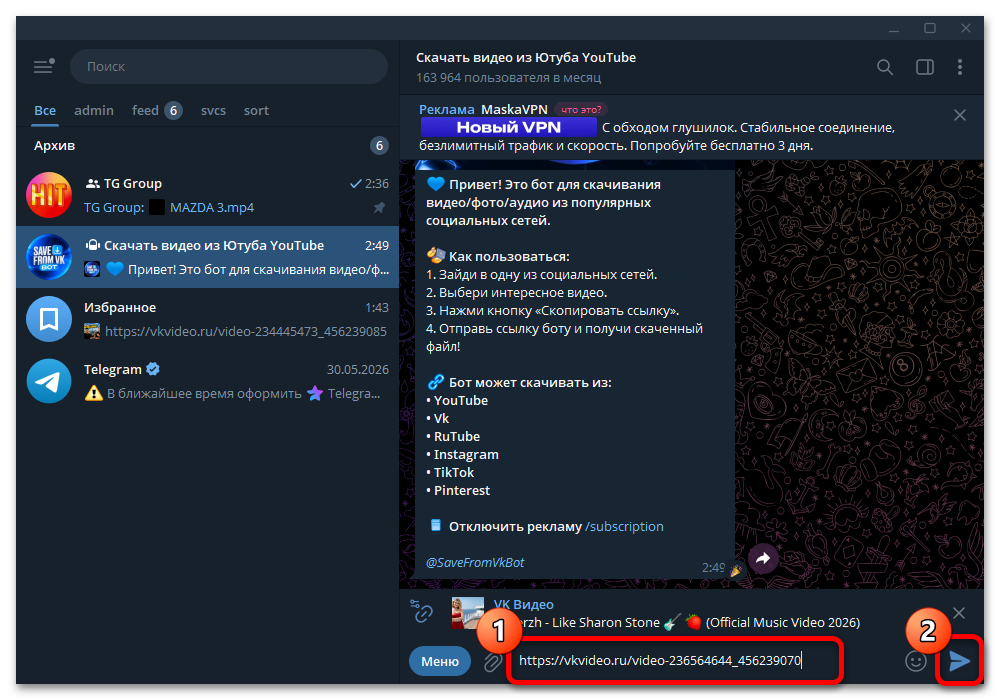Open the Реклама MaskaVPN sponsor link

click(483, 110)
